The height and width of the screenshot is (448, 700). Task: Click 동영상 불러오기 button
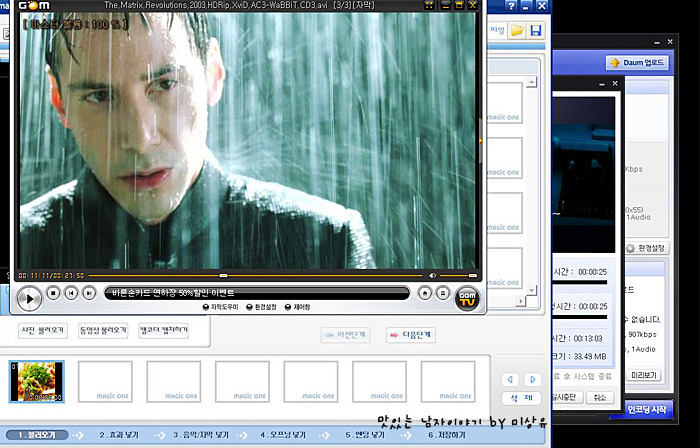103,331
